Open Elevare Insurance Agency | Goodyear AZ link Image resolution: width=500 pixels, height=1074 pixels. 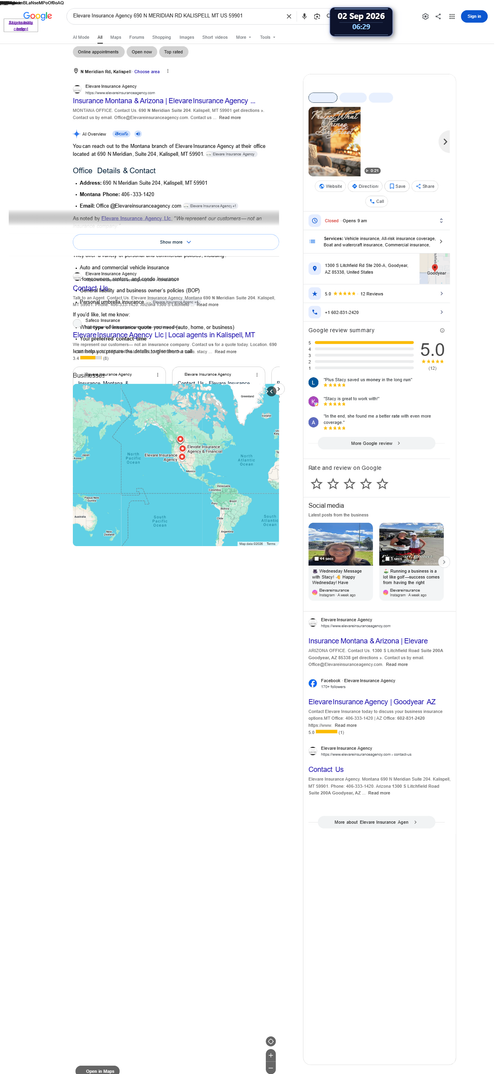[372, 702]
